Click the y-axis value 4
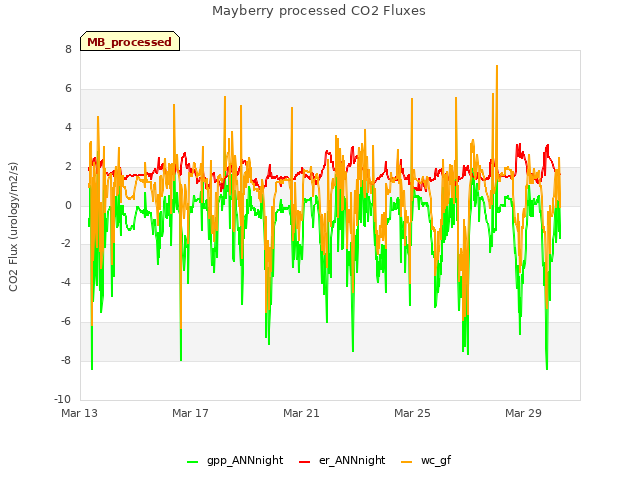This screenshot has width=640, height=480. (68, 128)
